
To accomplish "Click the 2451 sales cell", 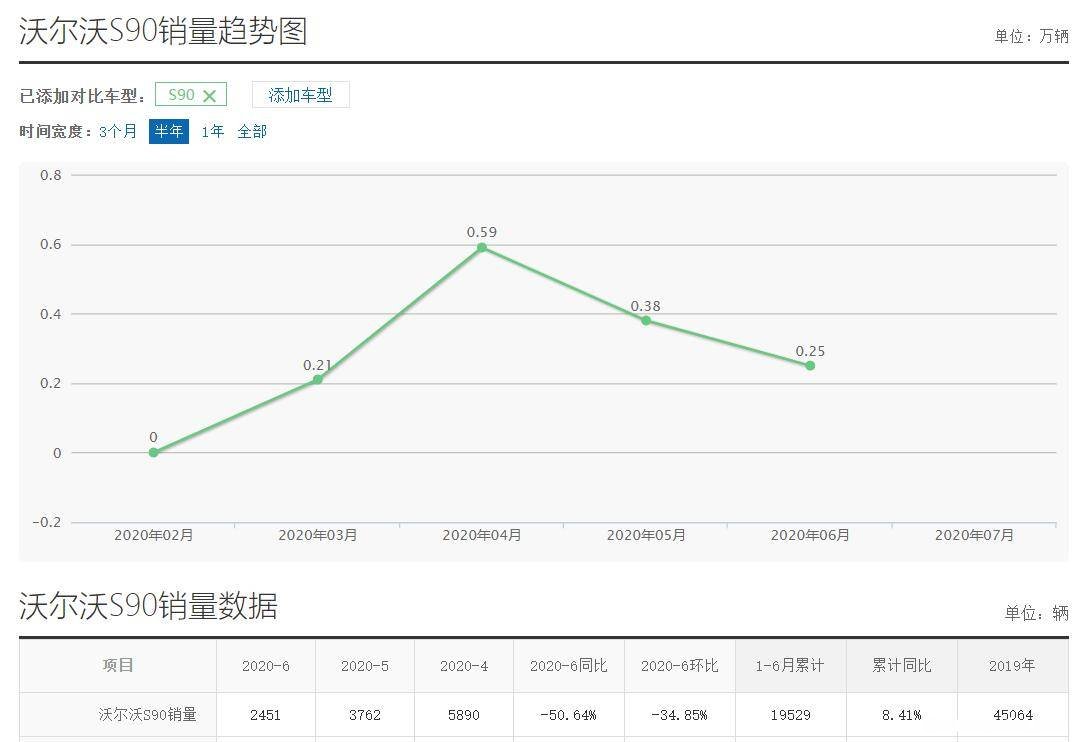I will (x=266, y=715).
